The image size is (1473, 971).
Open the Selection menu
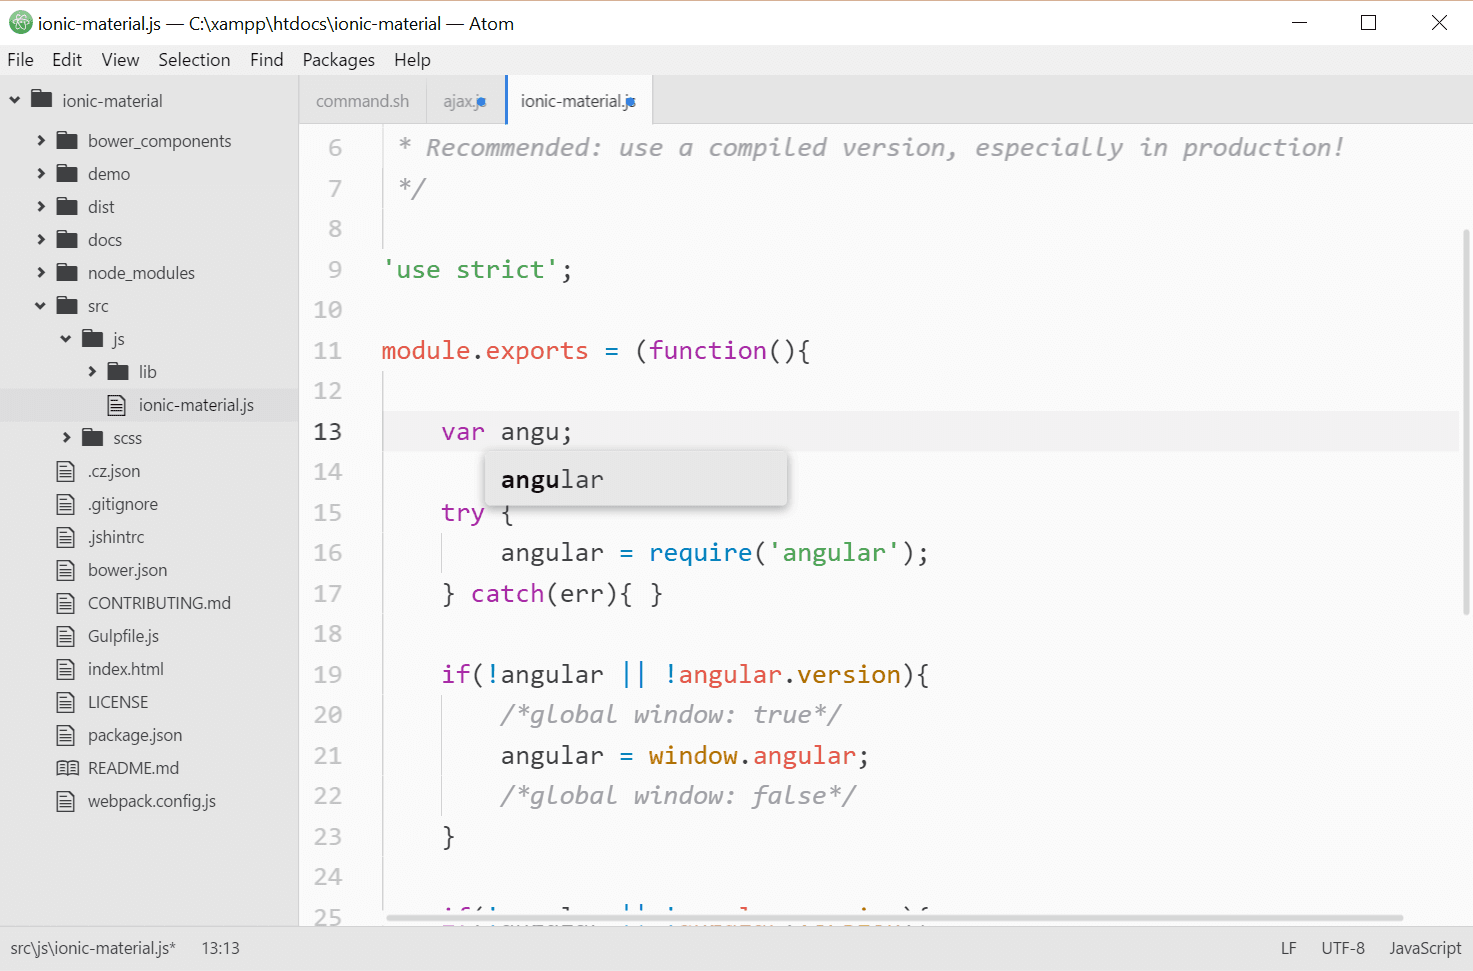click(x=194, y=60)
